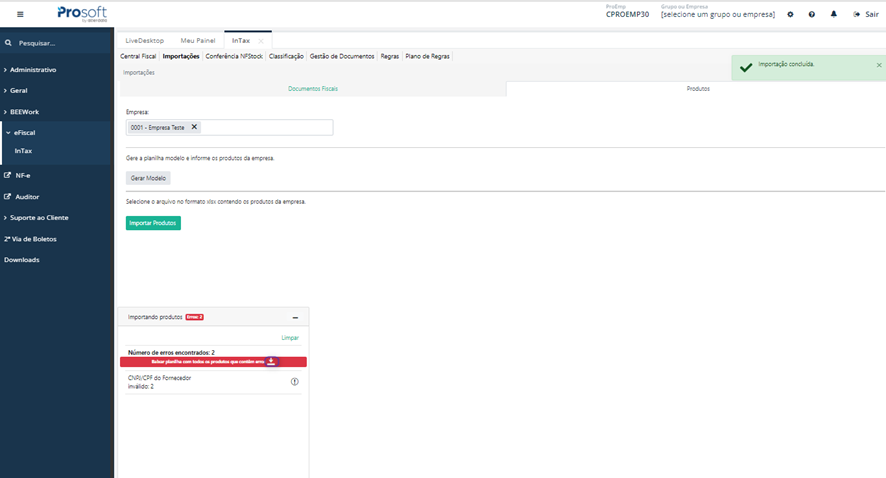Click CPROEMP30 ProEmp label

(627, 15)
